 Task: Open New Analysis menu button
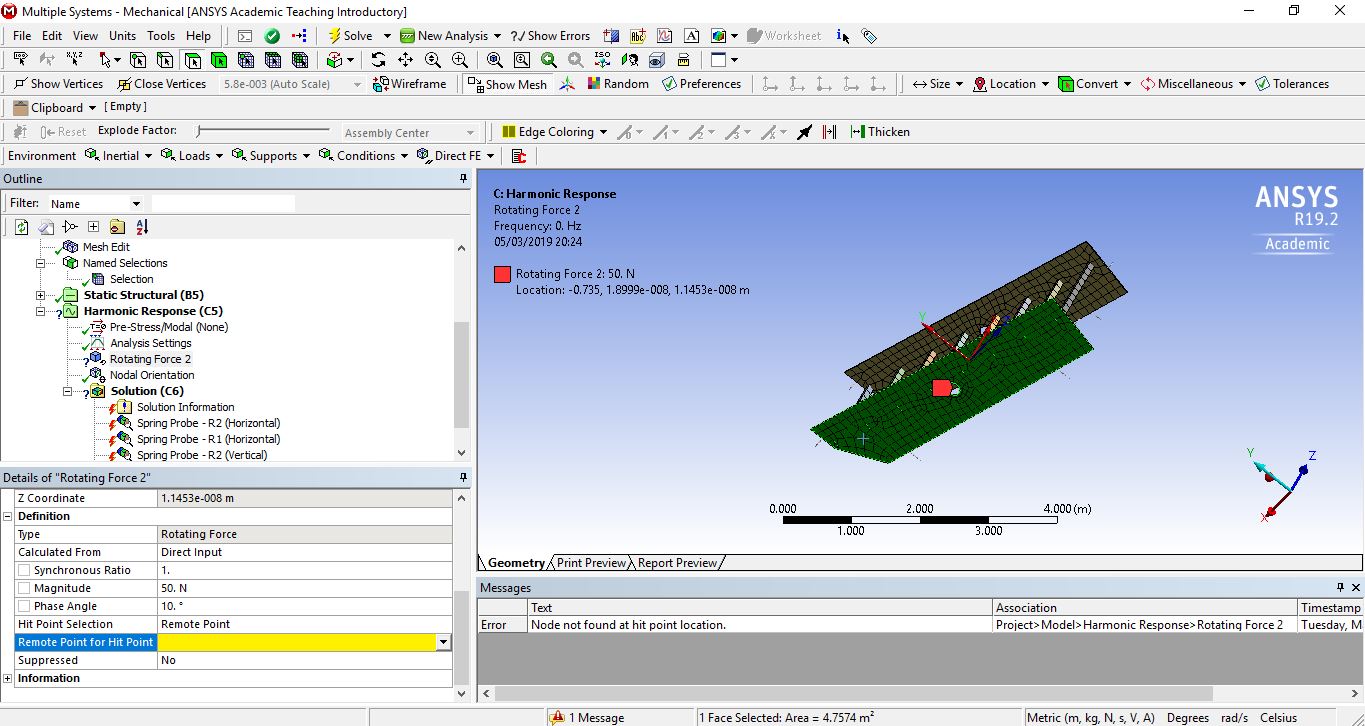point(450,36)
